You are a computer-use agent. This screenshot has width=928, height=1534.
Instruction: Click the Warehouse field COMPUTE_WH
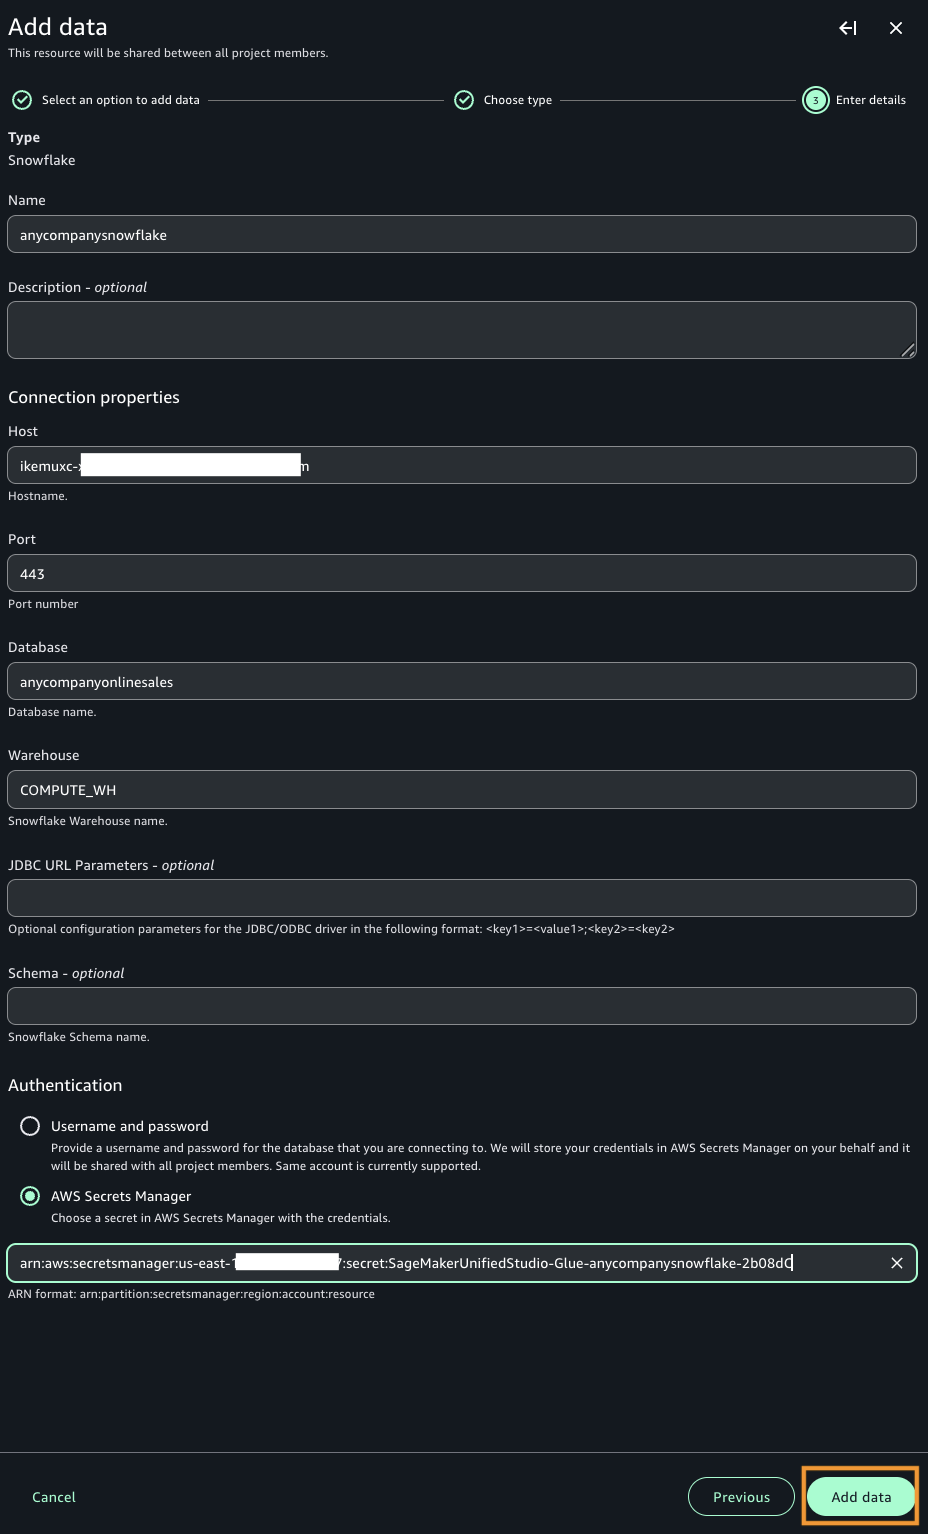462,790
